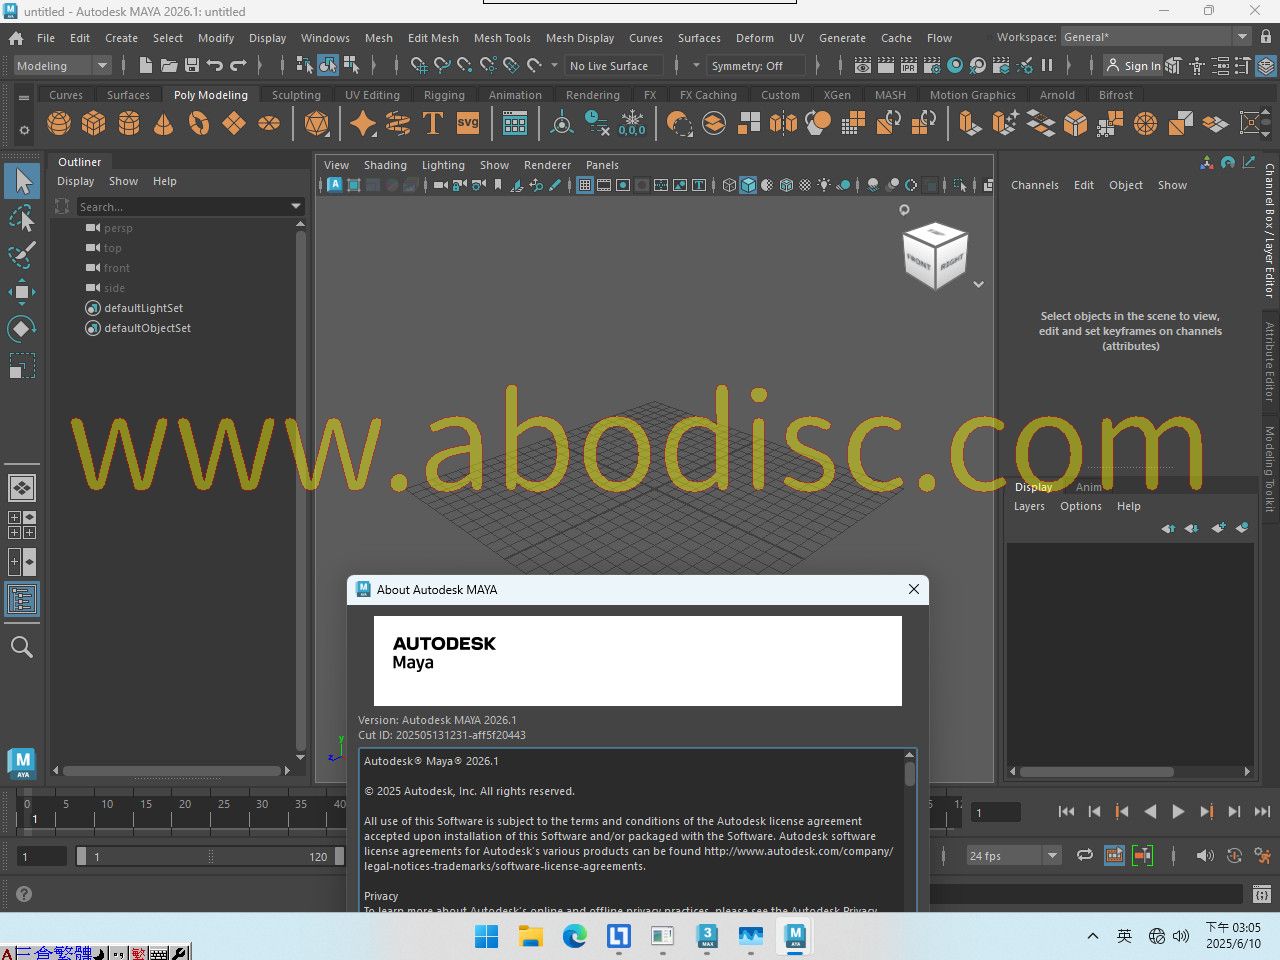Go to end of playback range

click(x=1262, y=812)
